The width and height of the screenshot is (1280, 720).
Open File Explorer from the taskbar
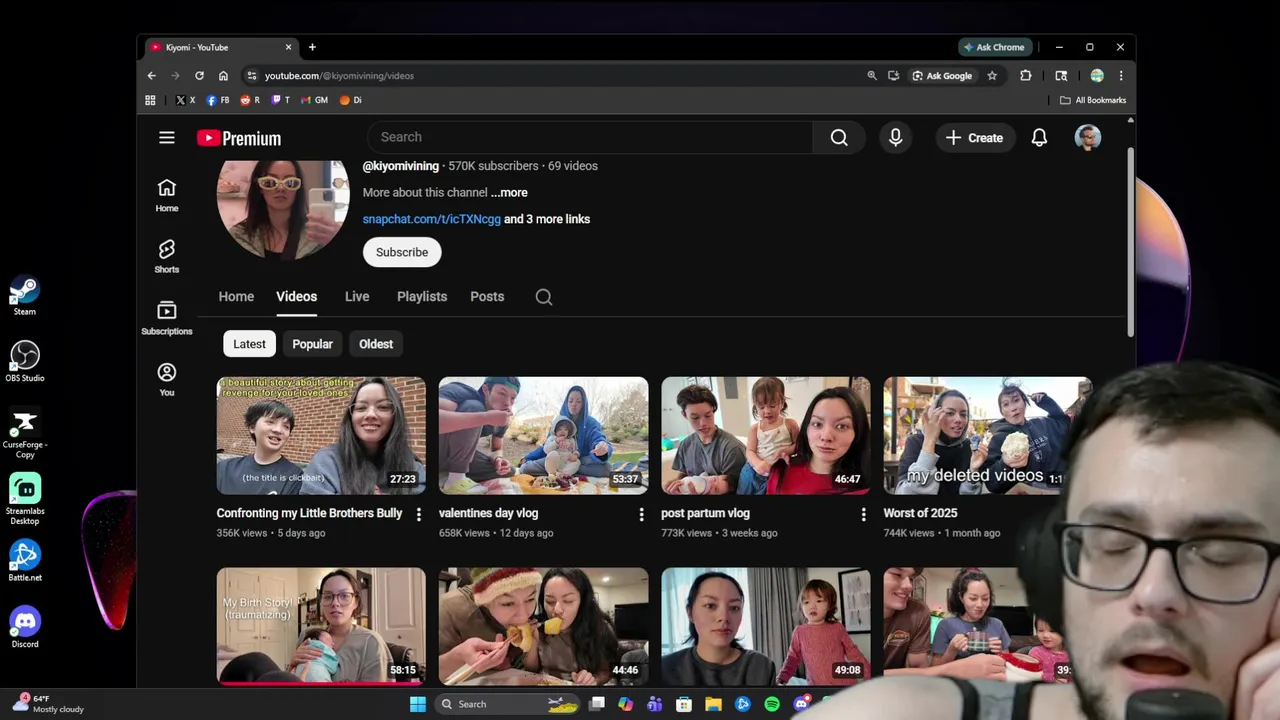(713, 704)
